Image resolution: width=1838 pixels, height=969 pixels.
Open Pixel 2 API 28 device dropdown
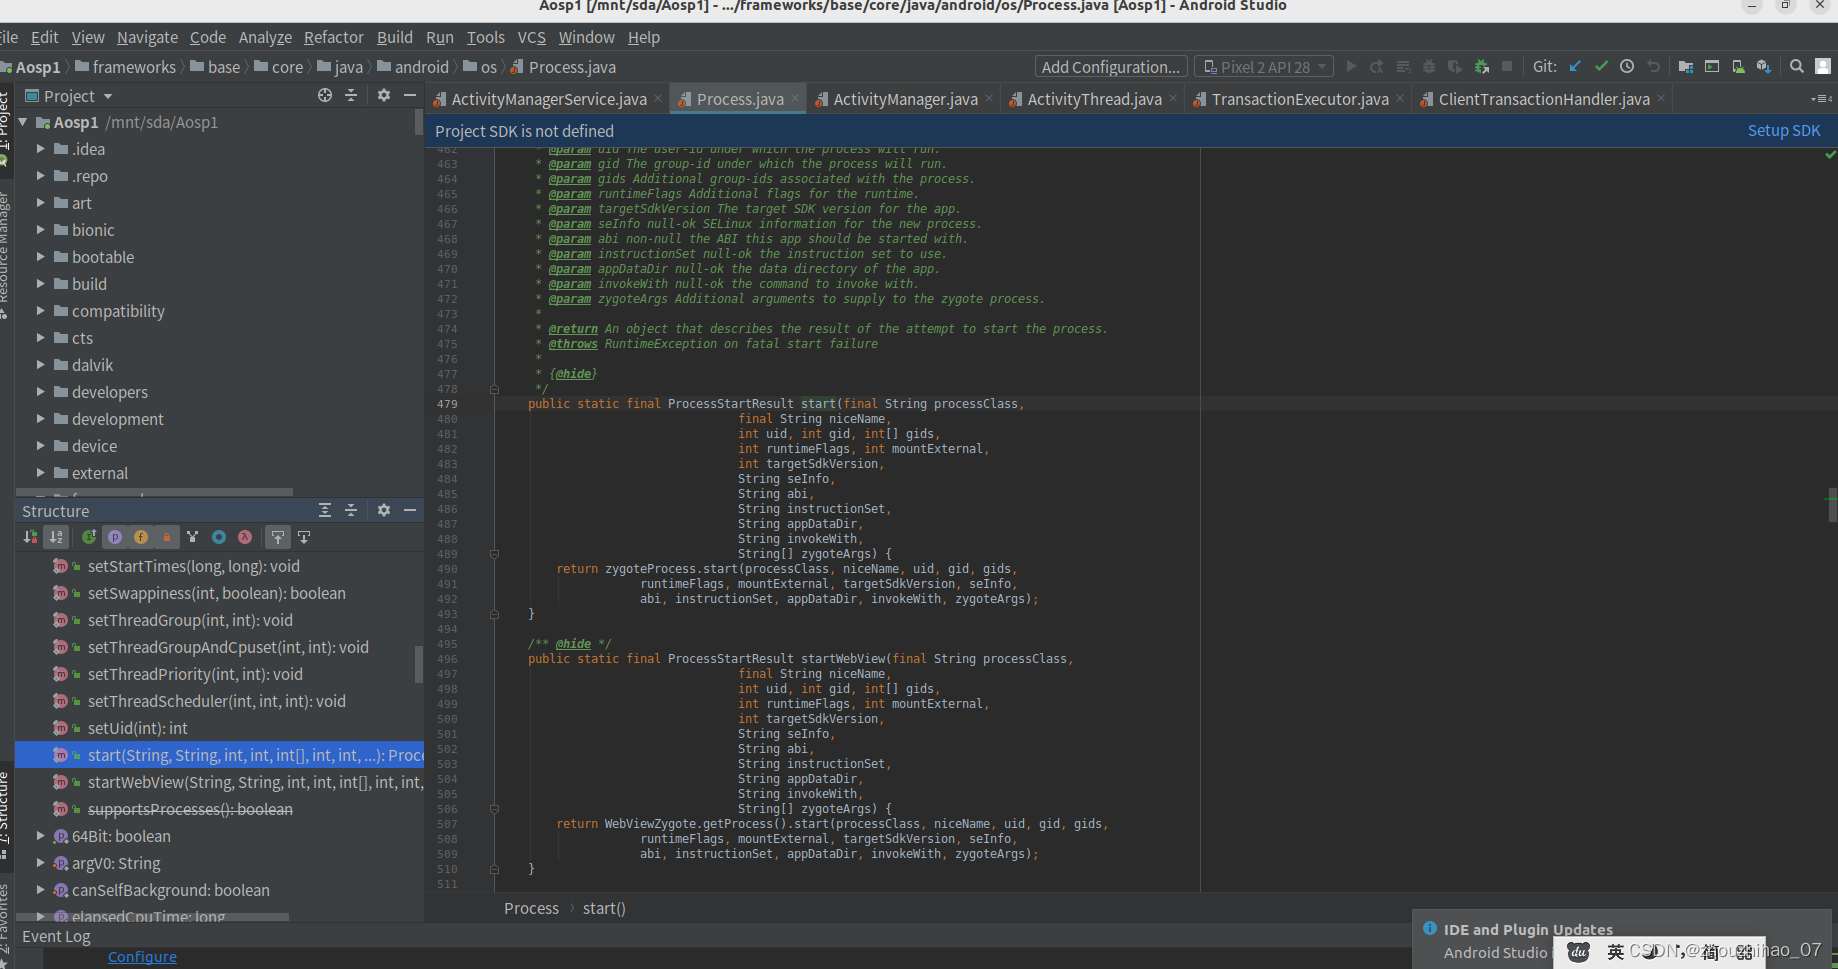[x=1264, y=67]
